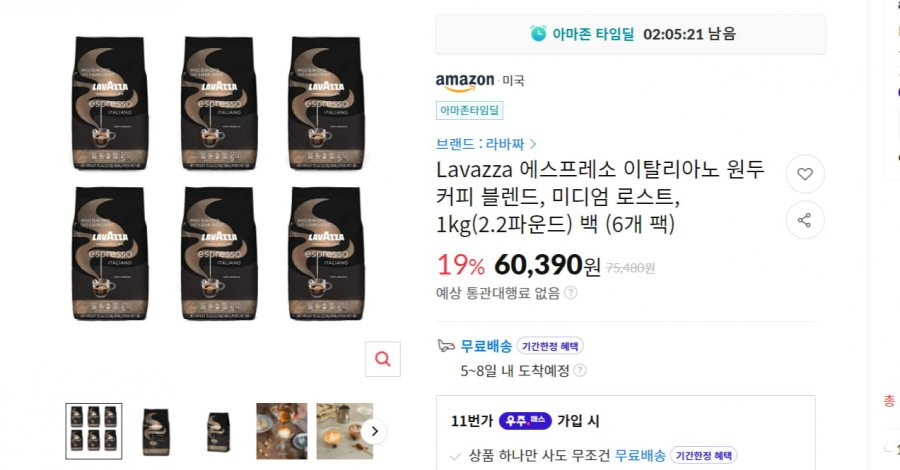Click the airplane icon next to 무료배송
Image resolution: width=900 pixels, height=470 pixels.
tap(446, 346)
